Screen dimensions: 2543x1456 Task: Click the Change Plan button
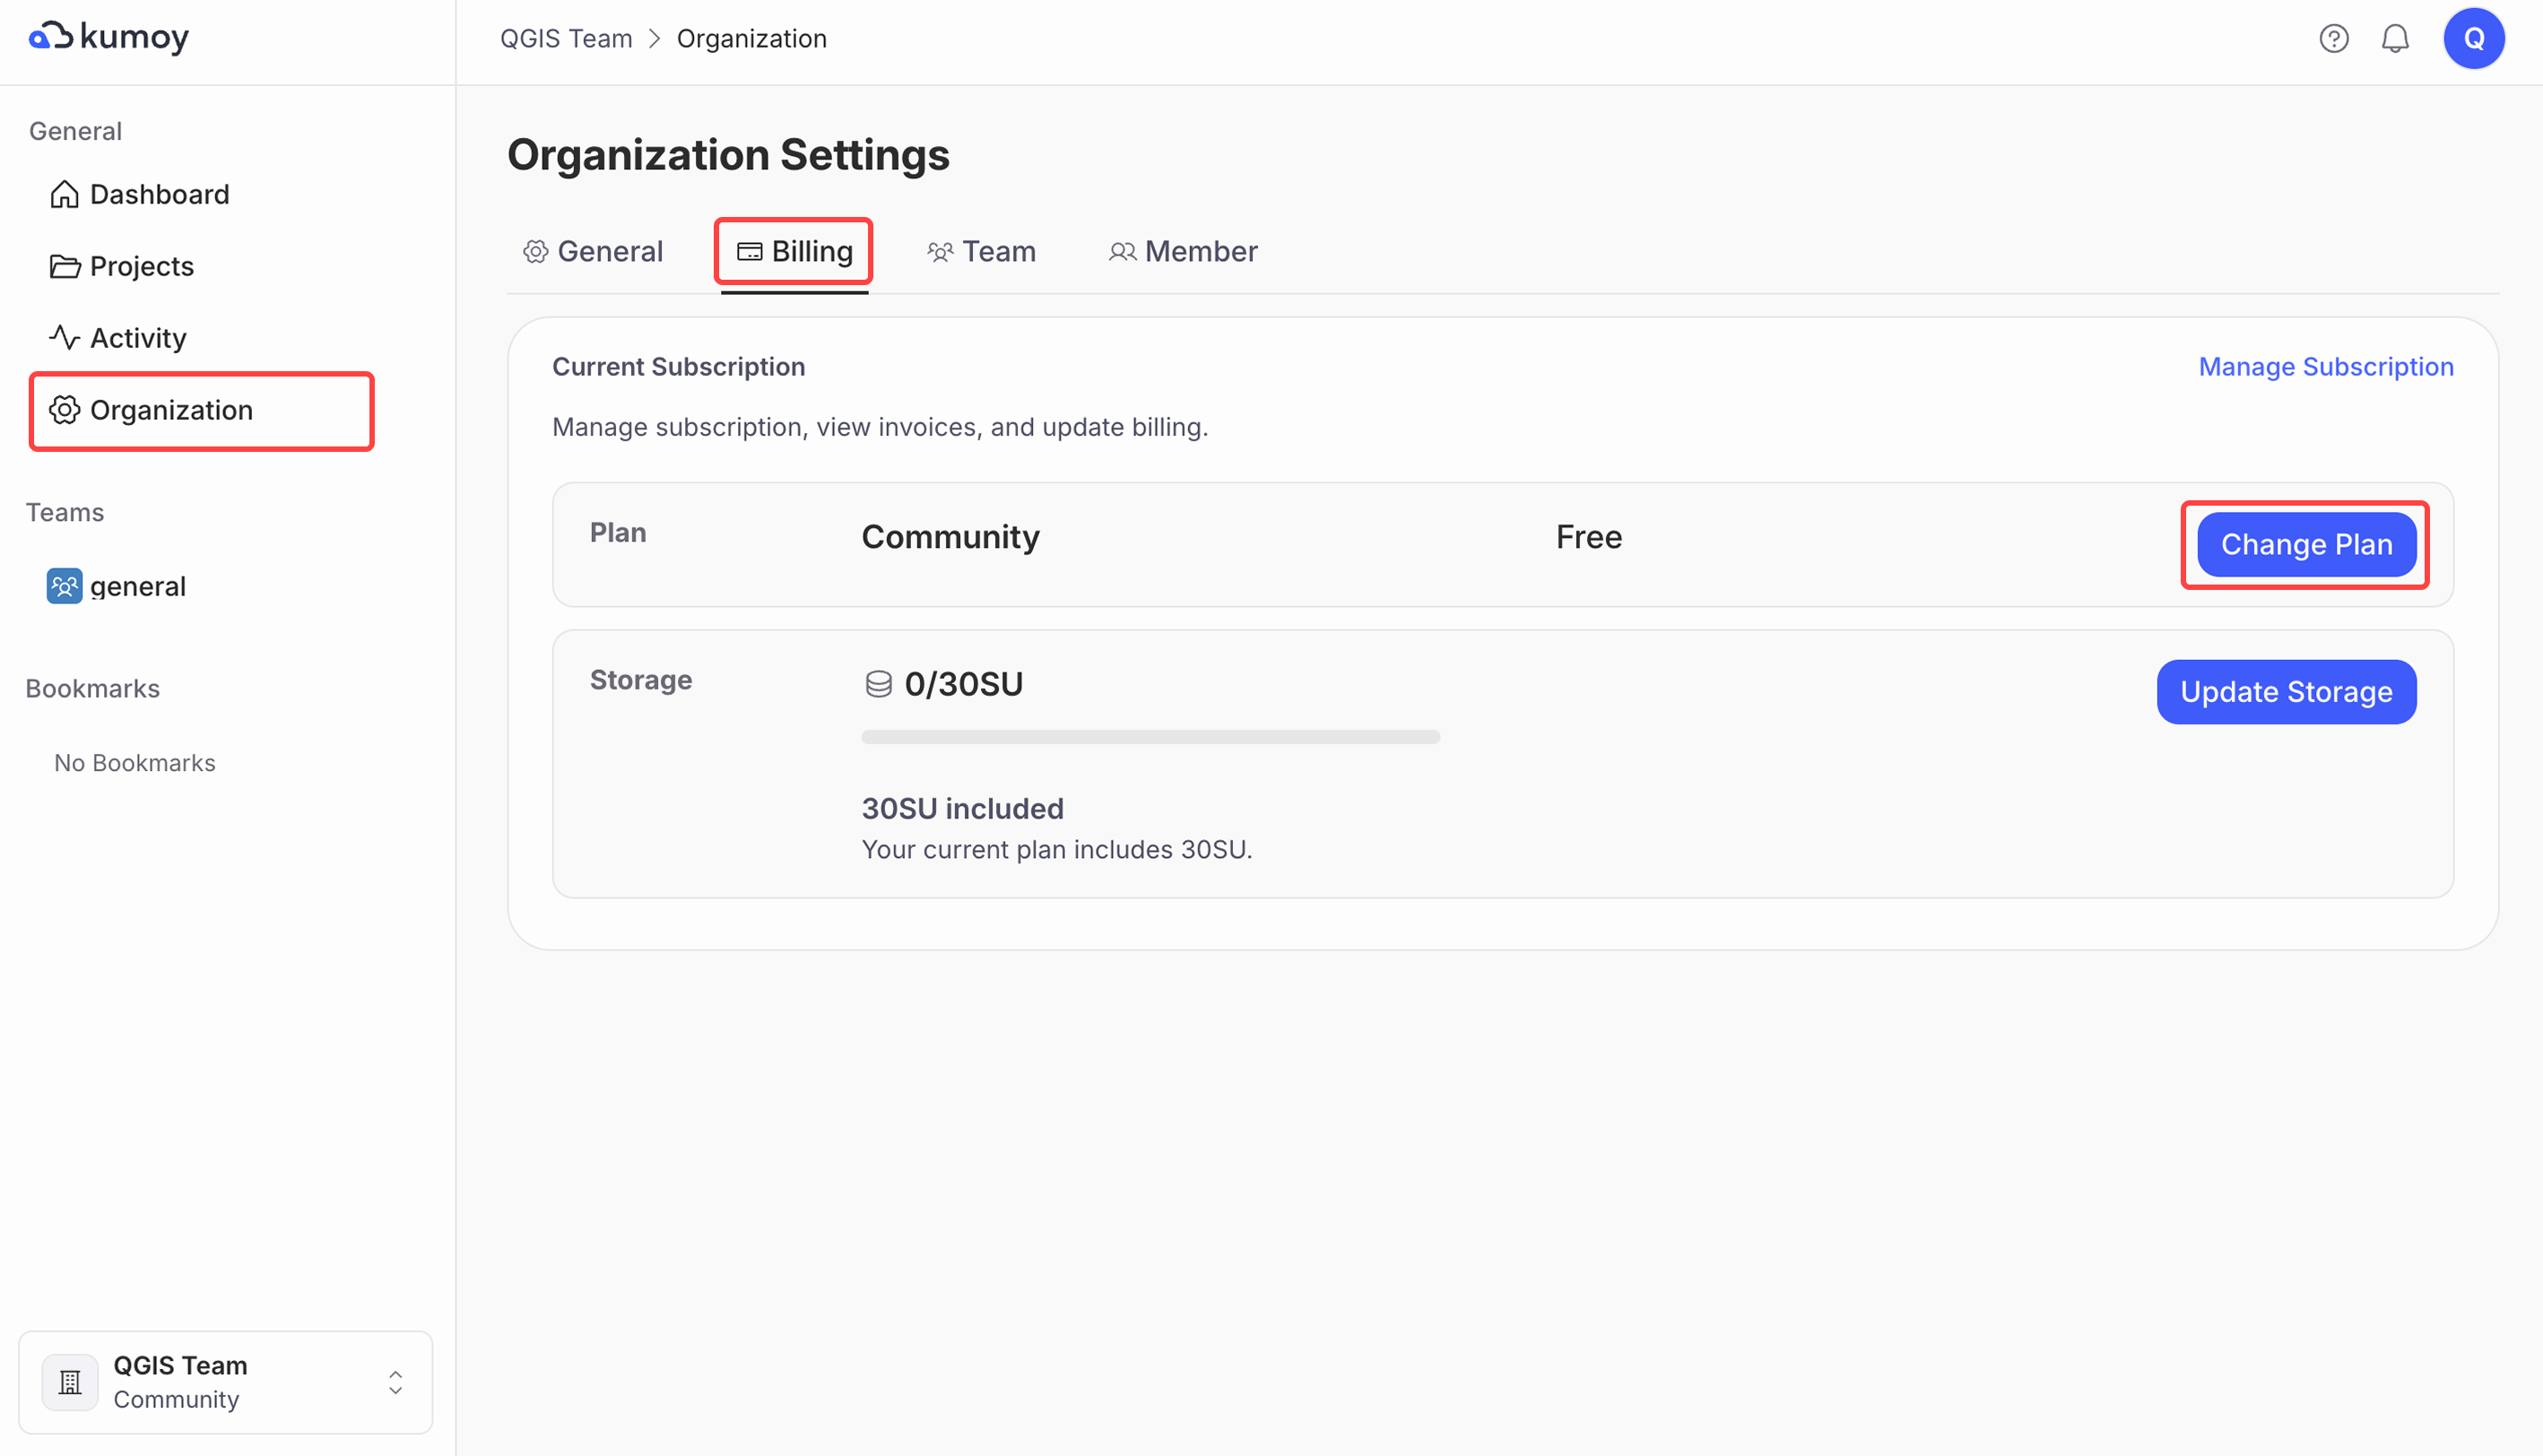tap(2305, 544)
